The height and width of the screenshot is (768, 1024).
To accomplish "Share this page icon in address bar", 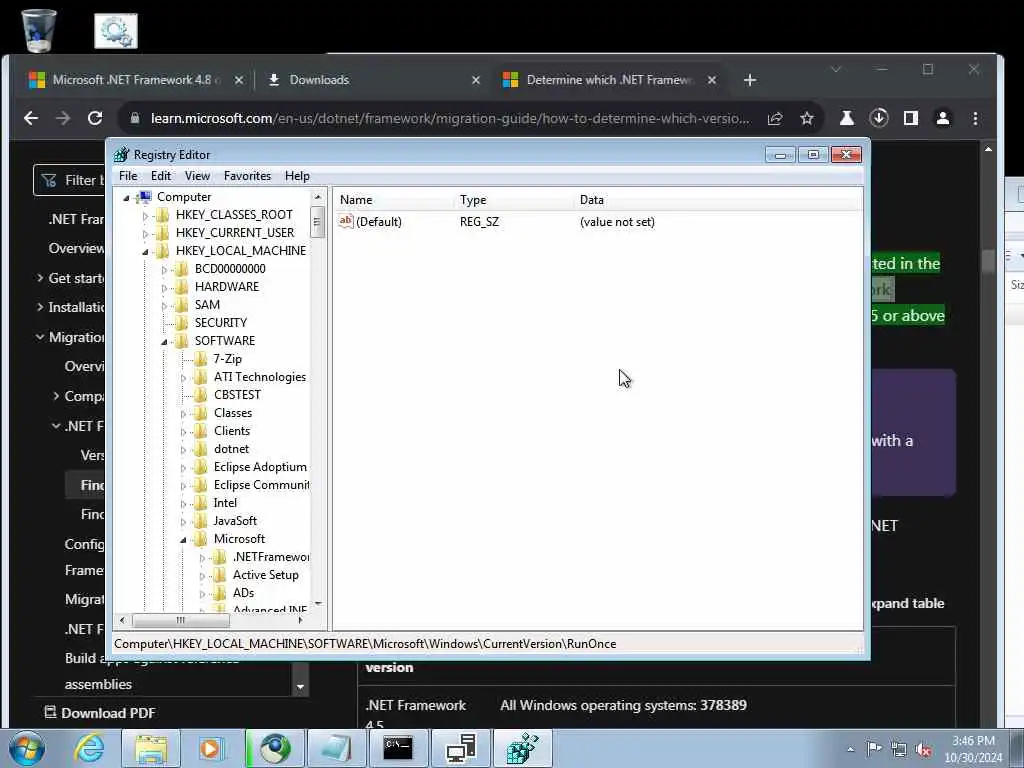I will click(x=775, y=118).
